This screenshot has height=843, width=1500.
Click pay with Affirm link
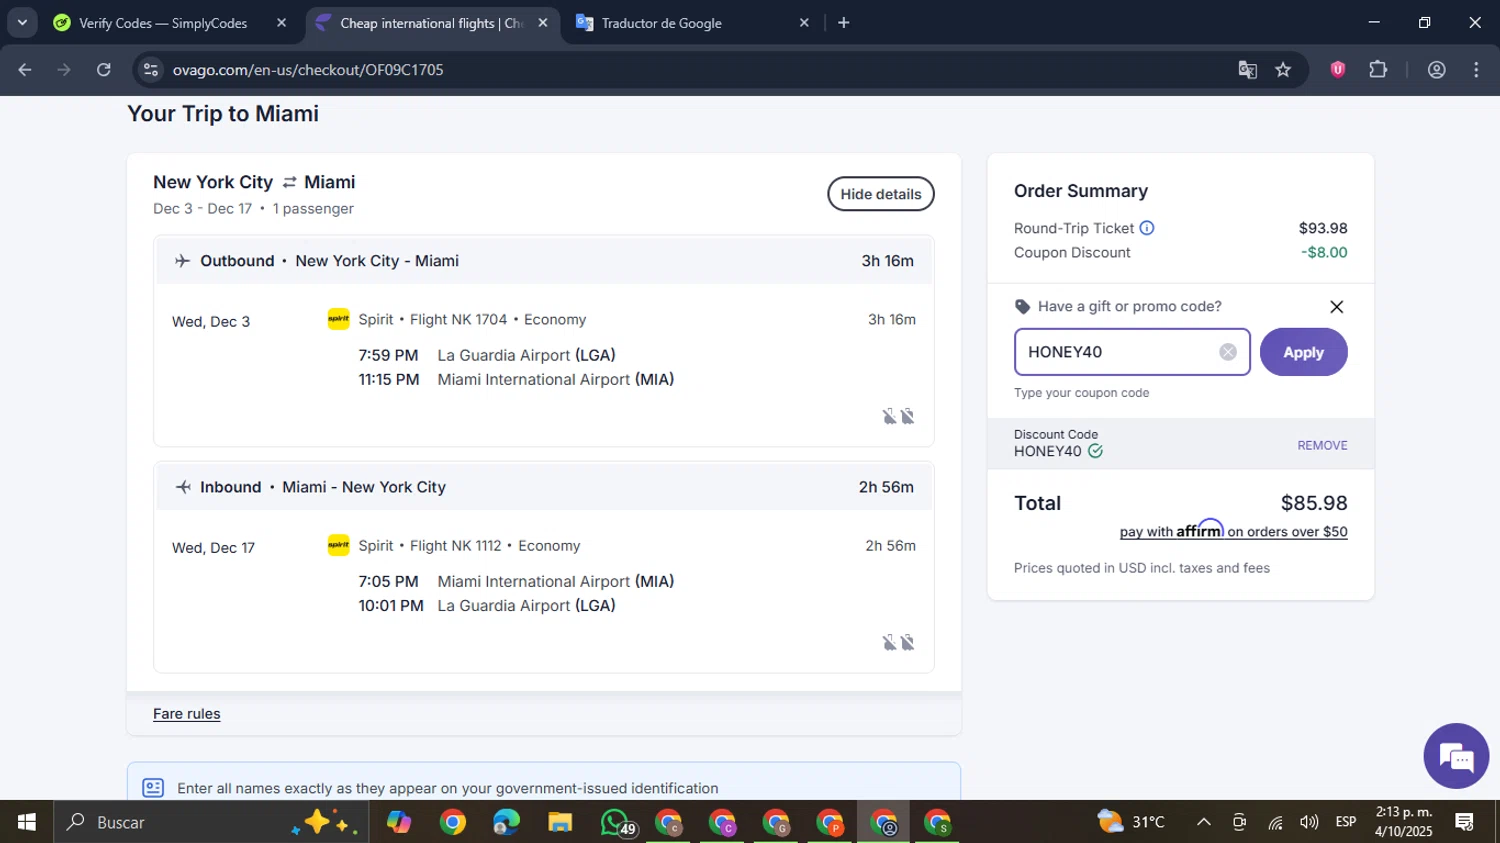(1233, 530)
